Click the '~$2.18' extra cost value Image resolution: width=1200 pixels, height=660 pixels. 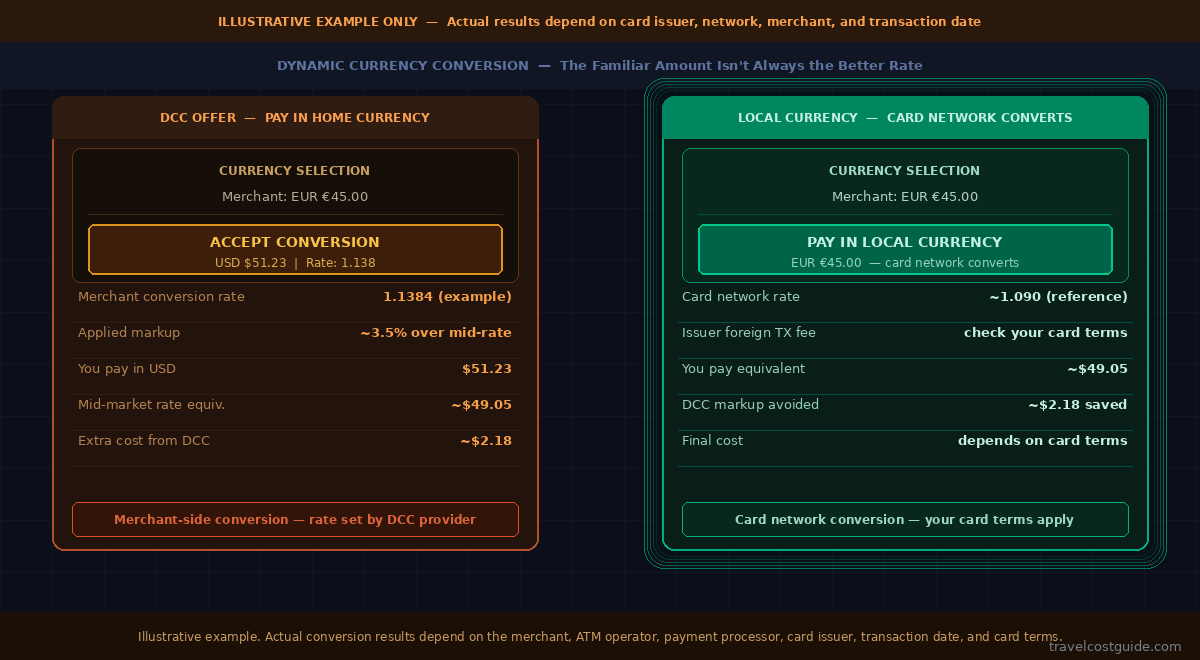486,441
